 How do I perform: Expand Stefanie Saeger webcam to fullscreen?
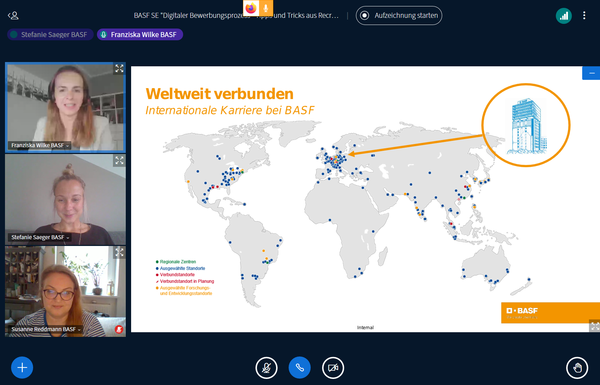pos(119,160)
